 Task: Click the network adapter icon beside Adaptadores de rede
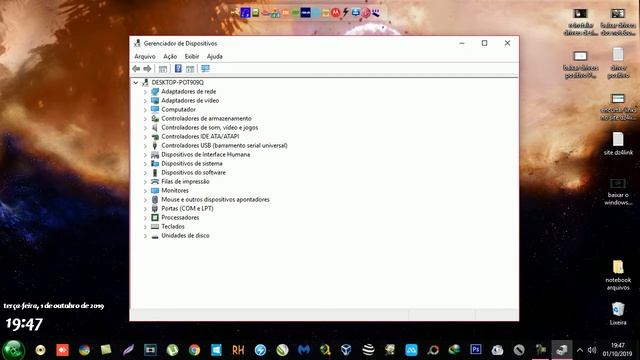coord(155,91)
